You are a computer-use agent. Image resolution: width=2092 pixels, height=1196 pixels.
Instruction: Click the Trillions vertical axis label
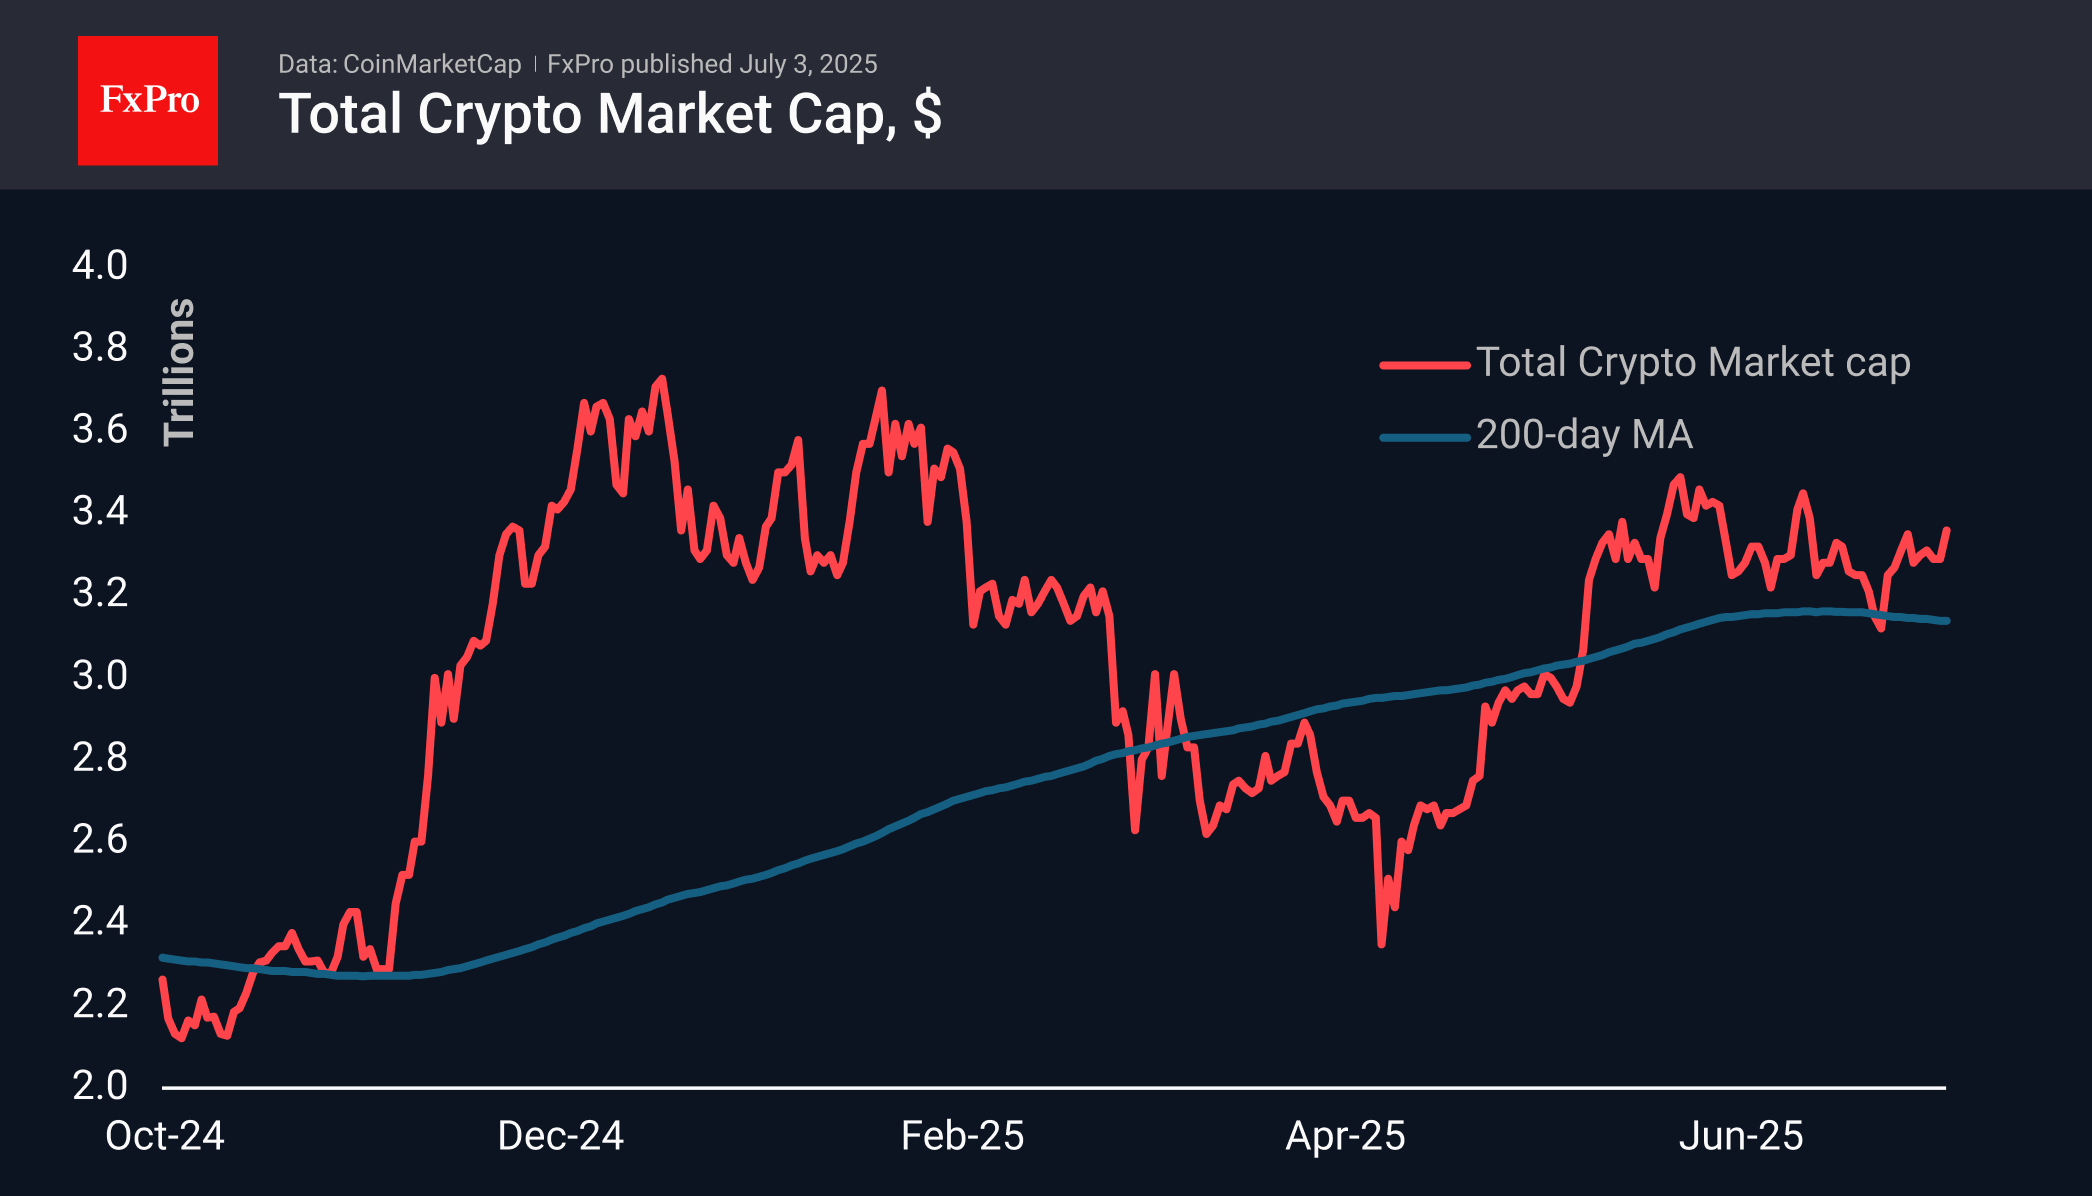click(179, 371)
